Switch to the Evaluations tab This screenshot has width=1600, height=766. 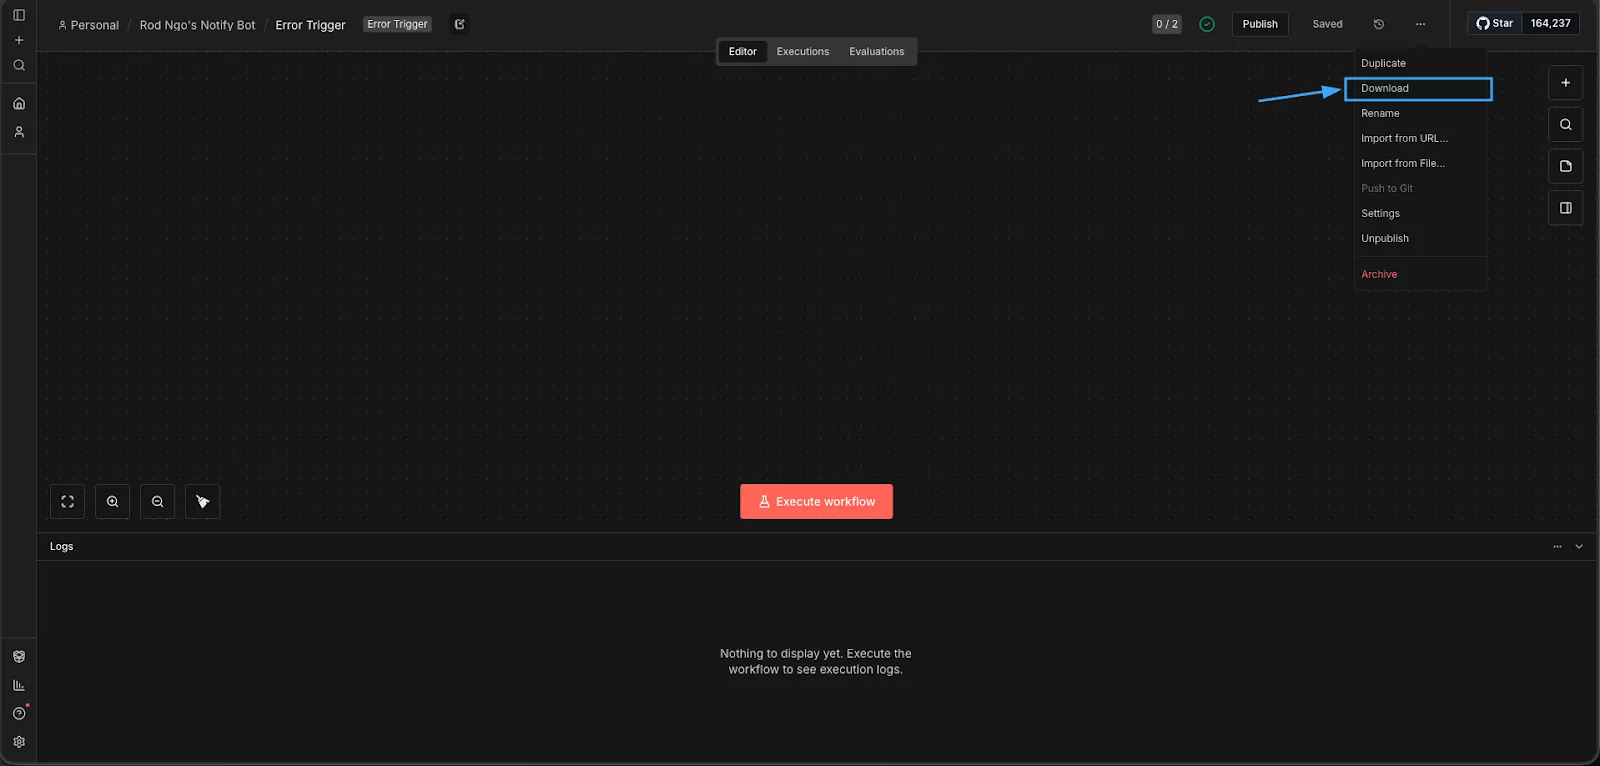pos(877,52)
